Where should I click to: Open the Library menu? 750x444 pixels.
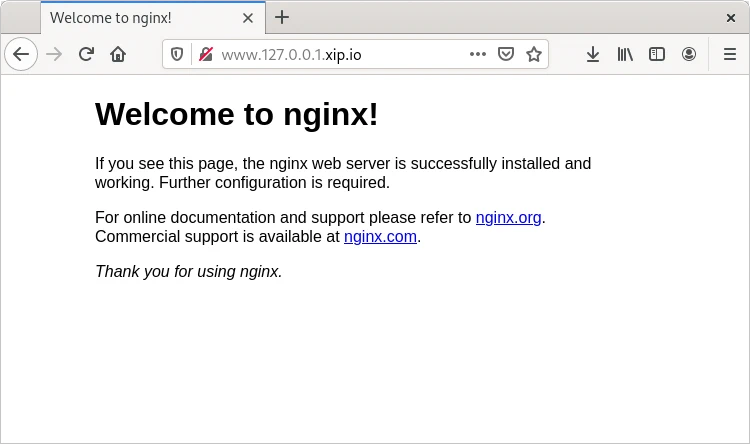pos(625,55)
